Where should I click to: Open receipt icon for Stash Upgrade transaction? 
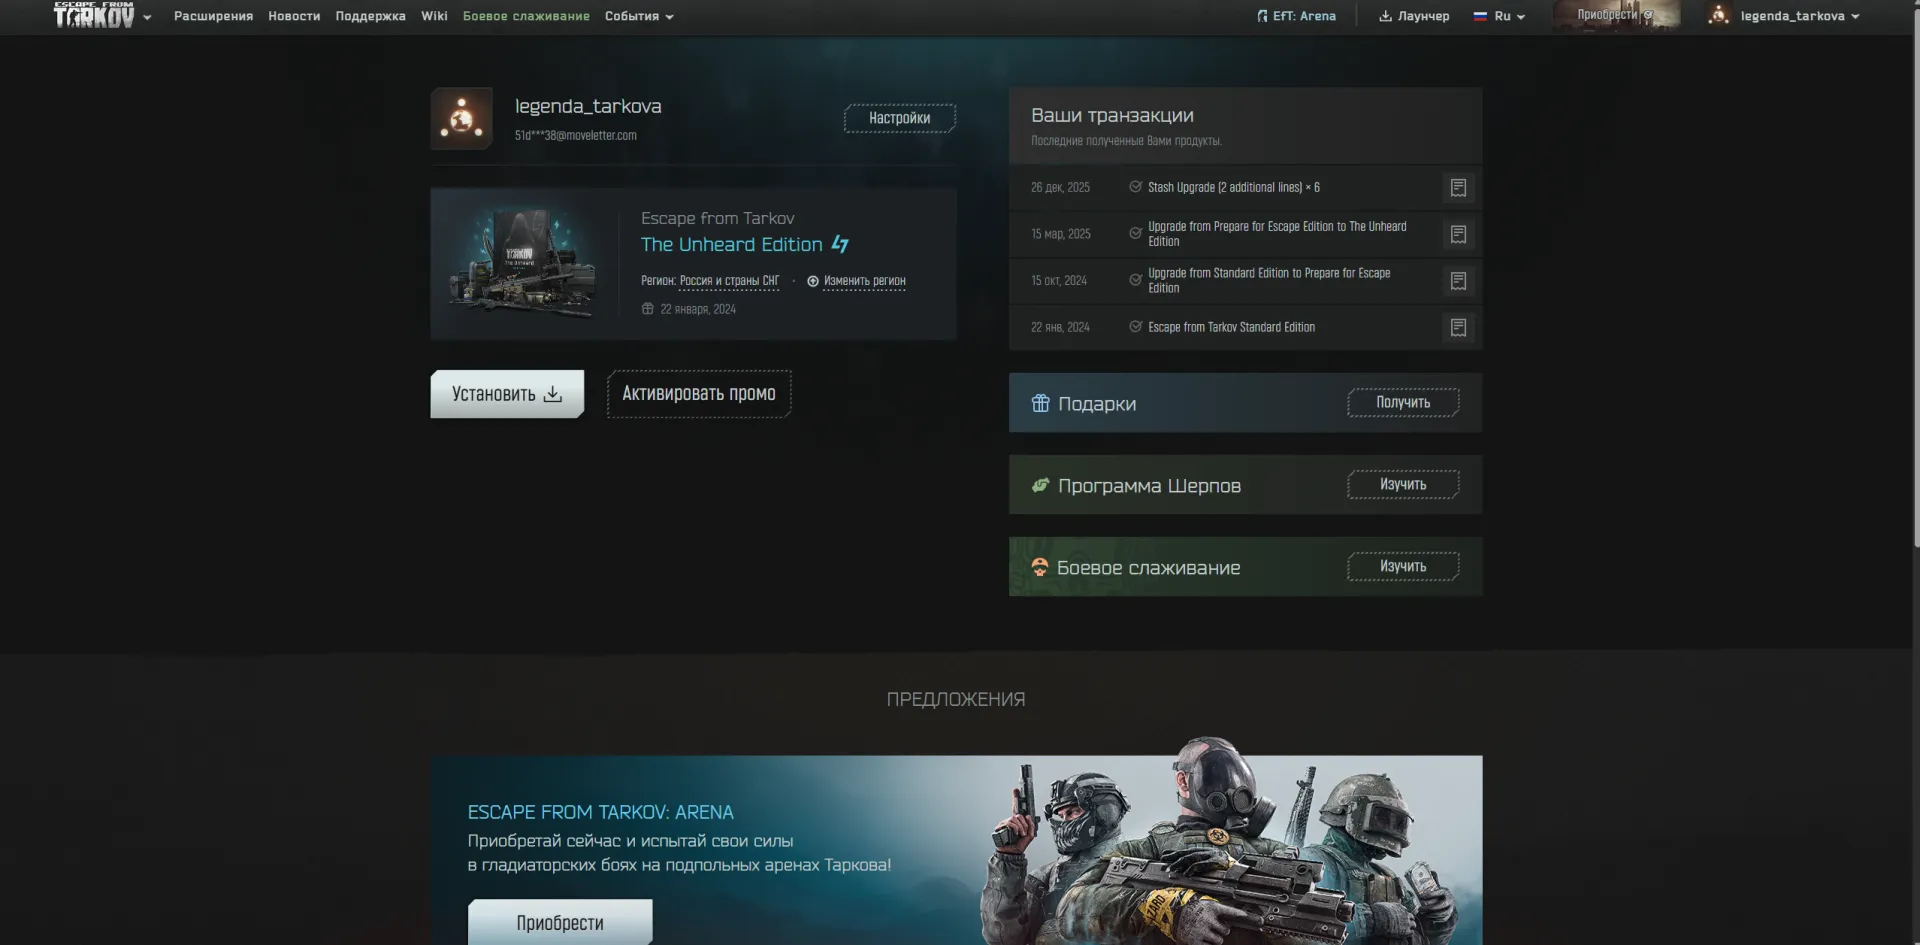[1458, 188]
